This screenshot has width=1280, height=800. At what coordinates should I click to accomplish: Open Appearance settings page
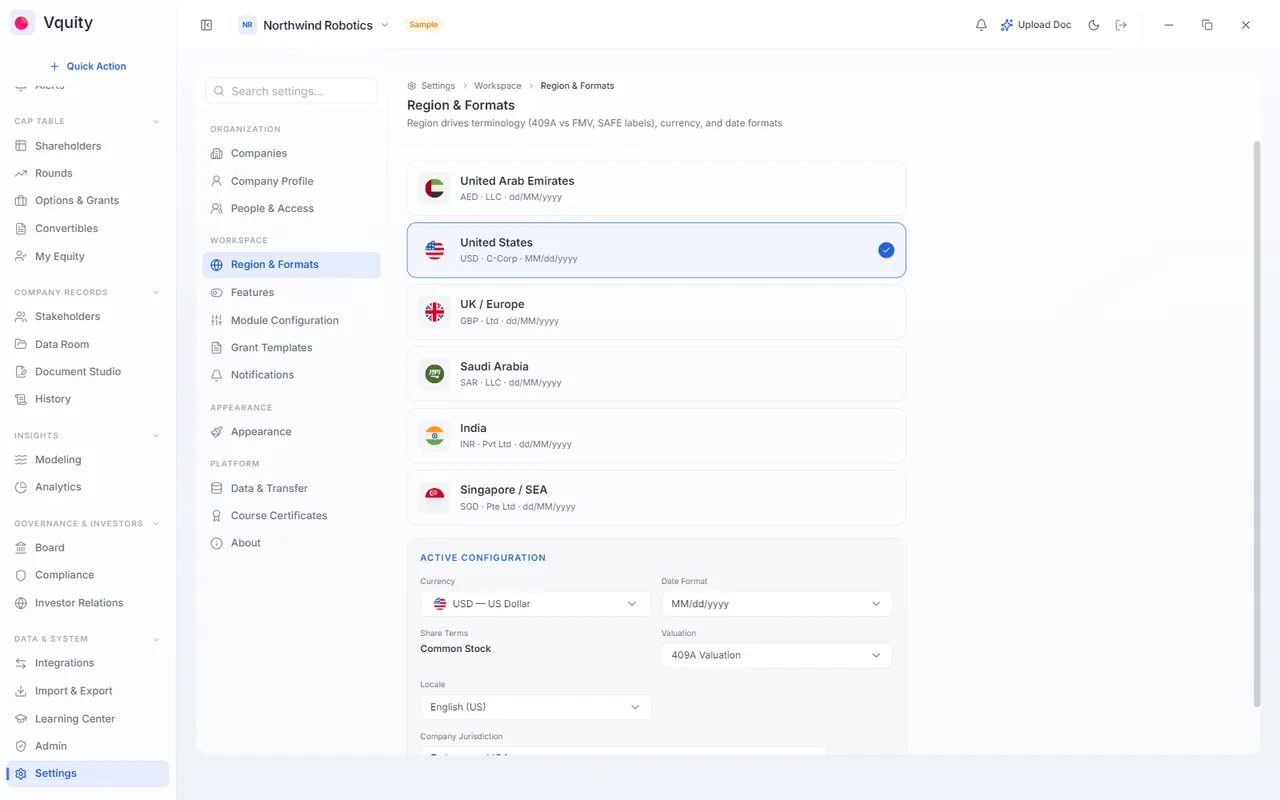coord(291,431)
